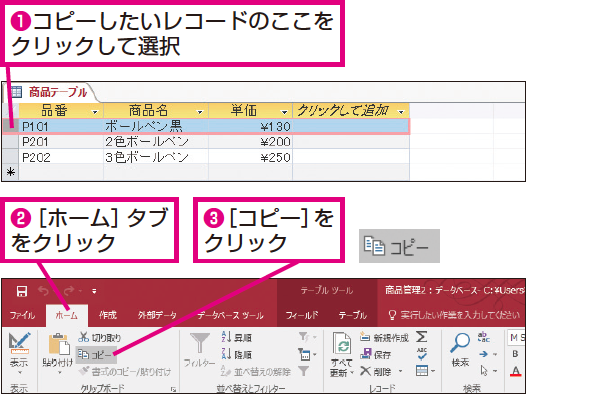Sort ascending with 昇順 icon

pyautogui.click(x=226, y=337)
